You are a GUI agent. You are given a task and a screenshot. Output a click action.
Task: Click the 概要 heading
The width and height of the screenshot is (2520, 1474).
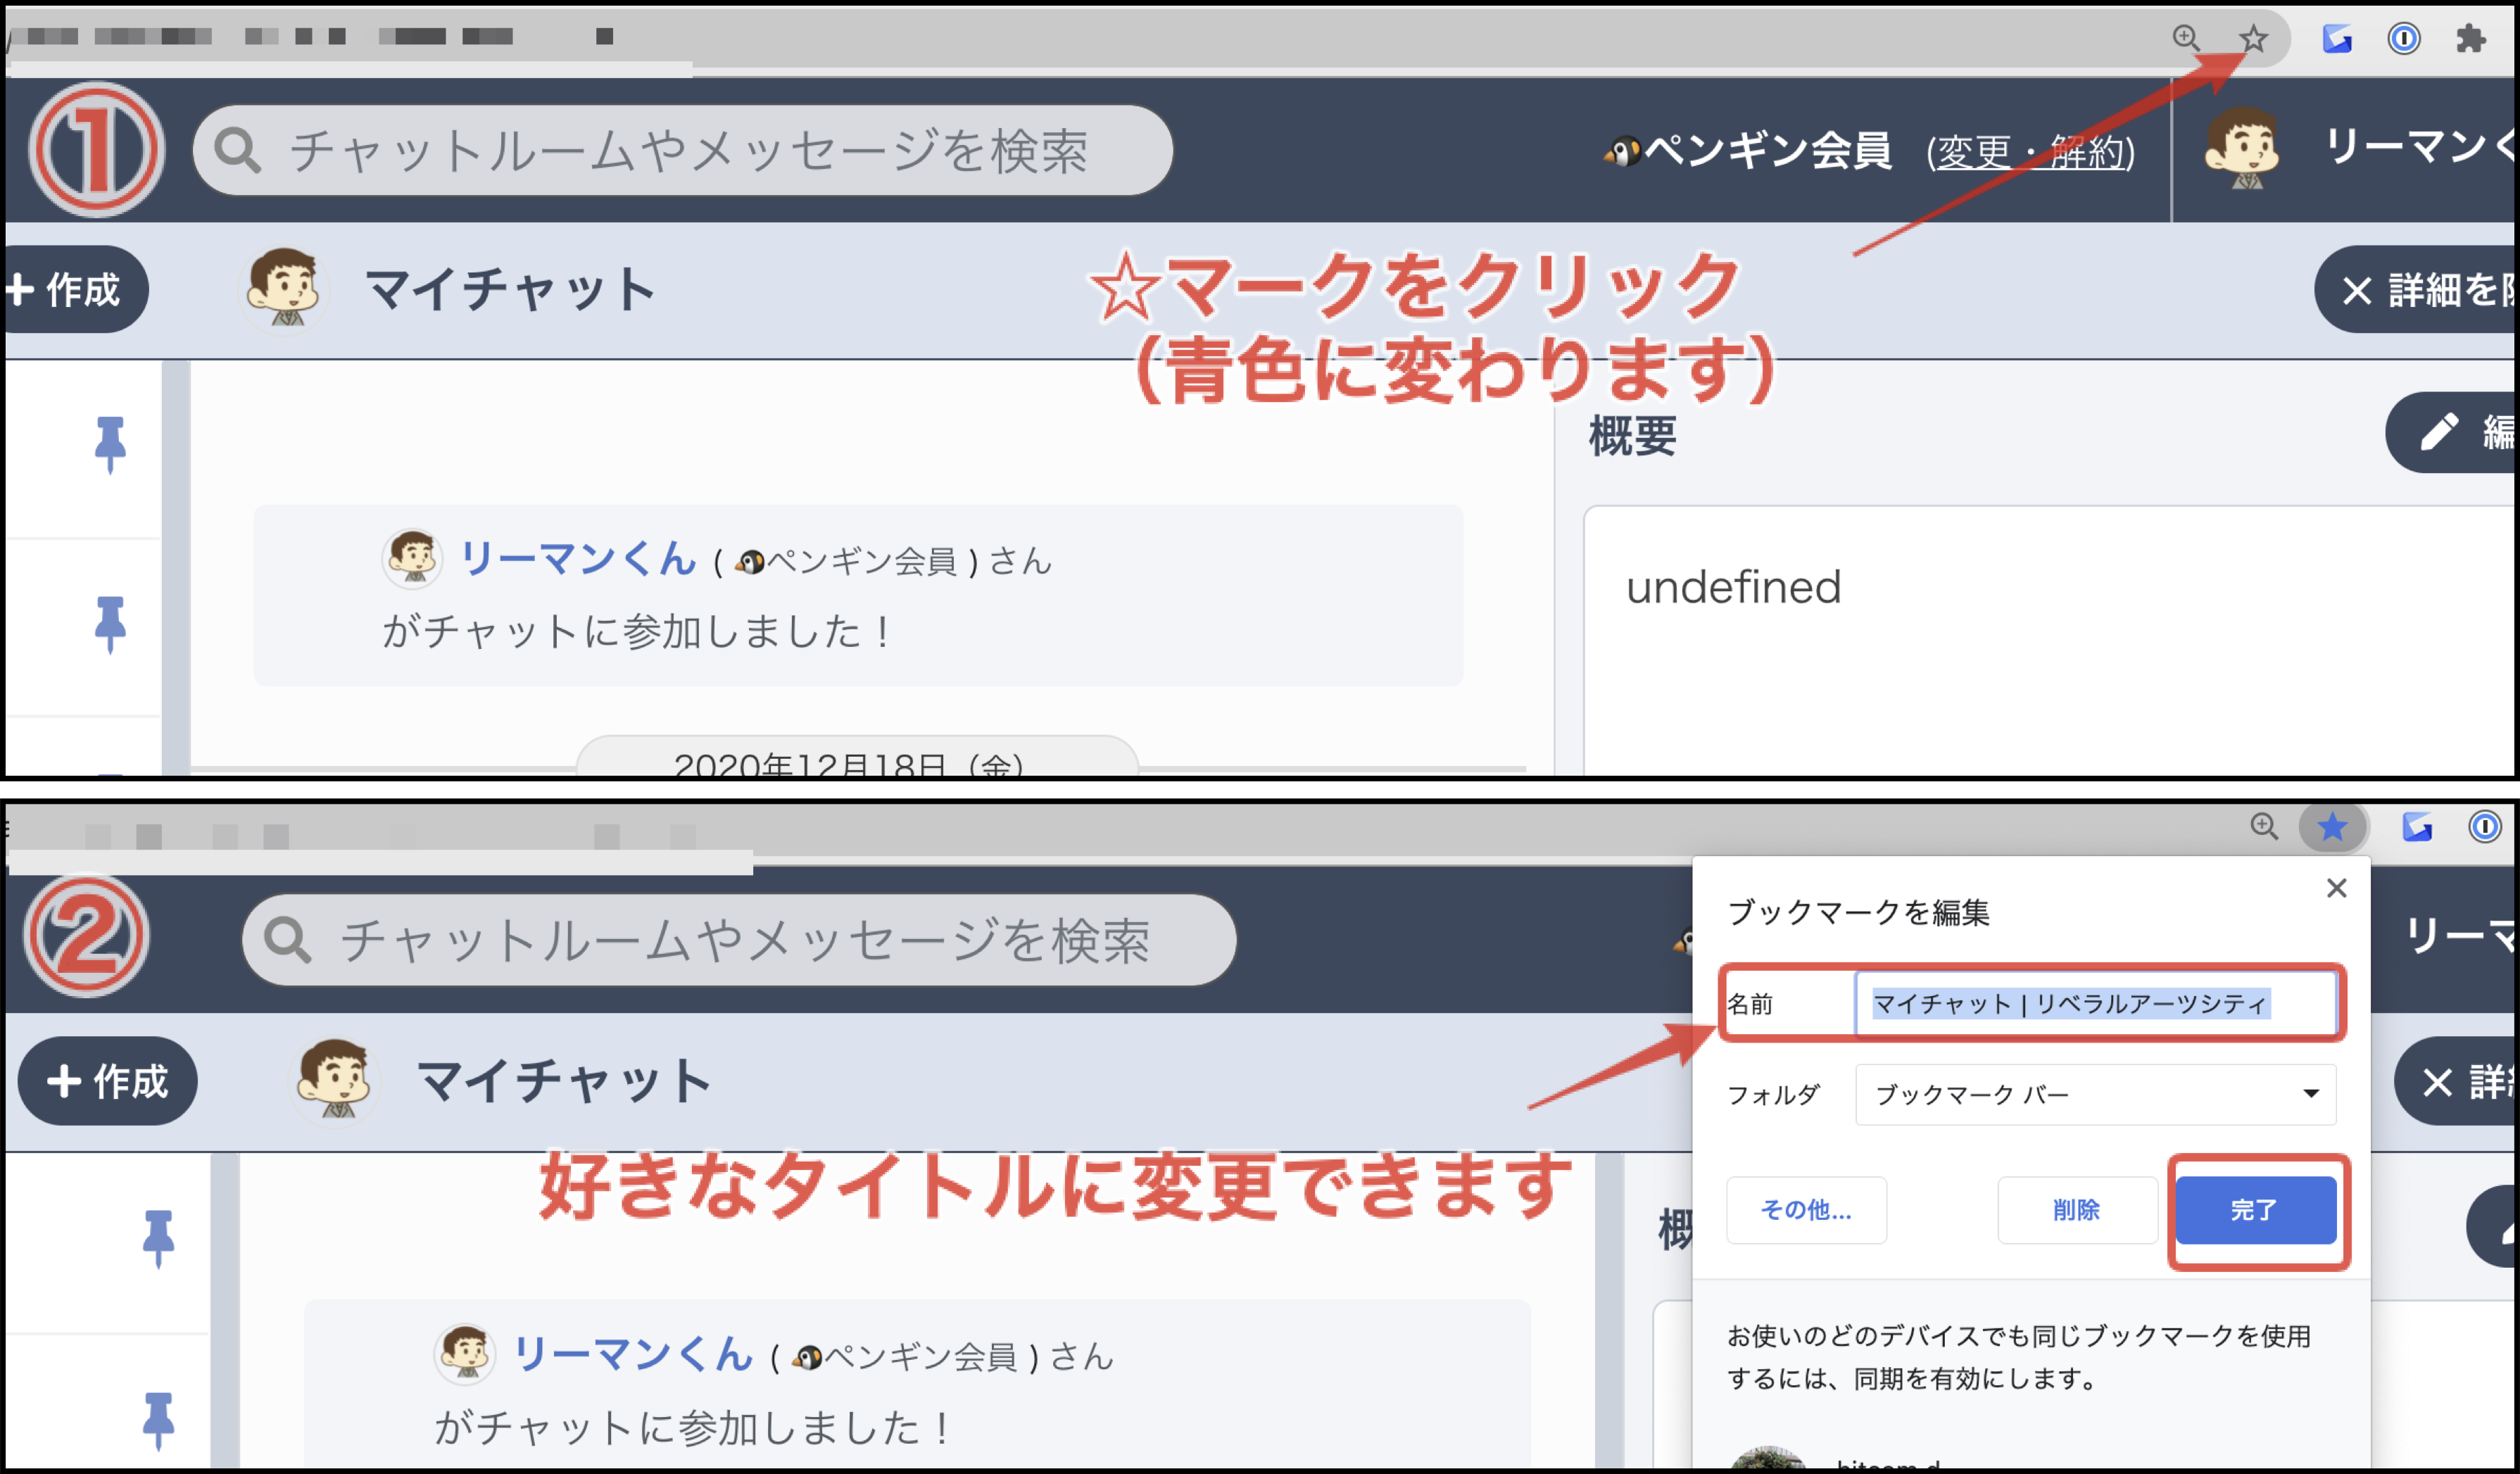click(1632, 436)
